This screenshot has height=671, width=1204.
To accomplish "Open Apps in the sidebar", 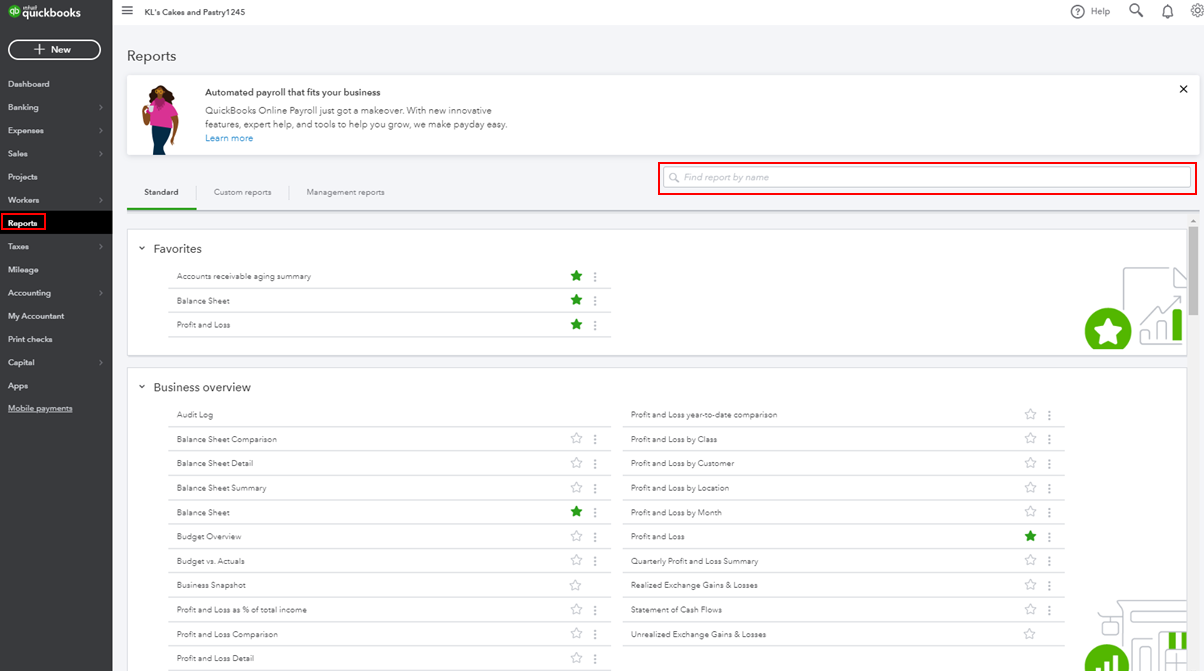I will point(18,385).
